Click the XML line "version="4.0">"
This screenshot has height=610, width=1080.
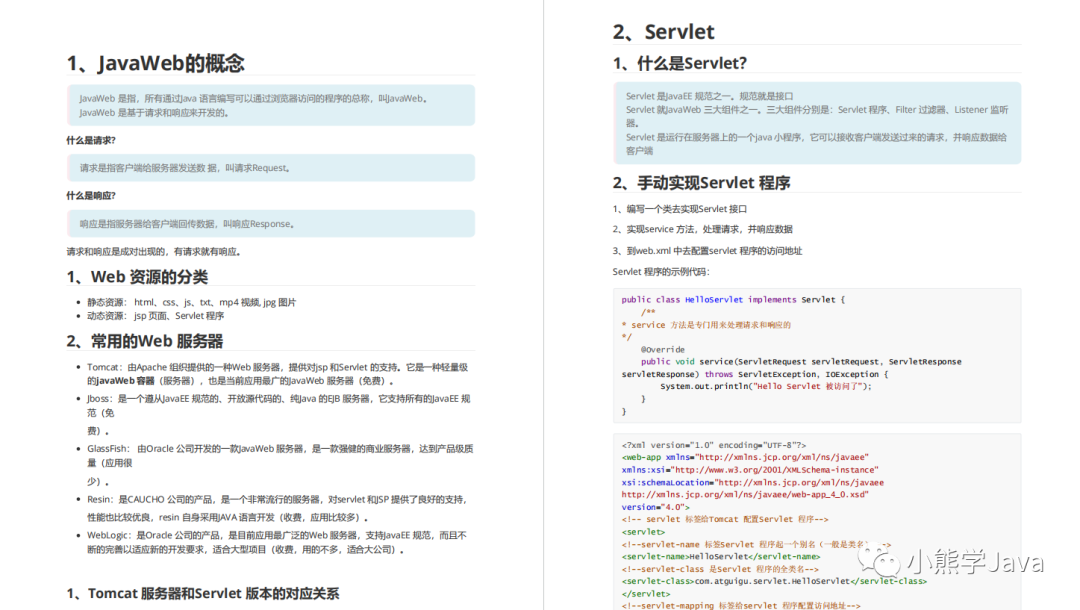pyautogui.click(x=655, y=507)
